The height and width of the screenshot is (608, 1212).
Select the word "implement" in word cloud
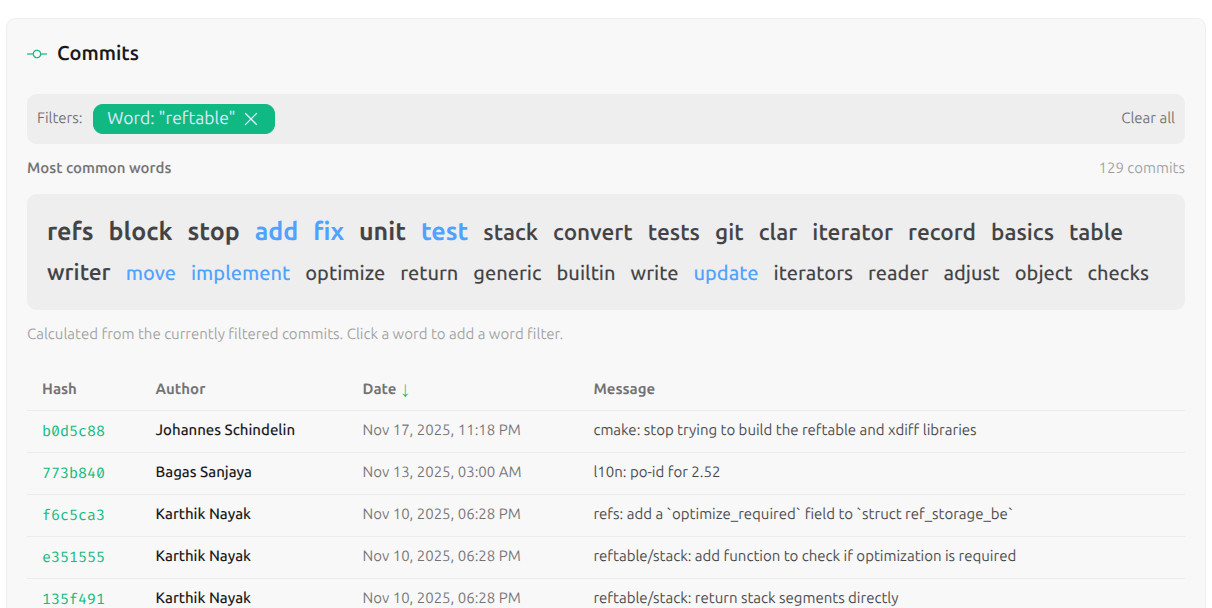click(240, 273)
